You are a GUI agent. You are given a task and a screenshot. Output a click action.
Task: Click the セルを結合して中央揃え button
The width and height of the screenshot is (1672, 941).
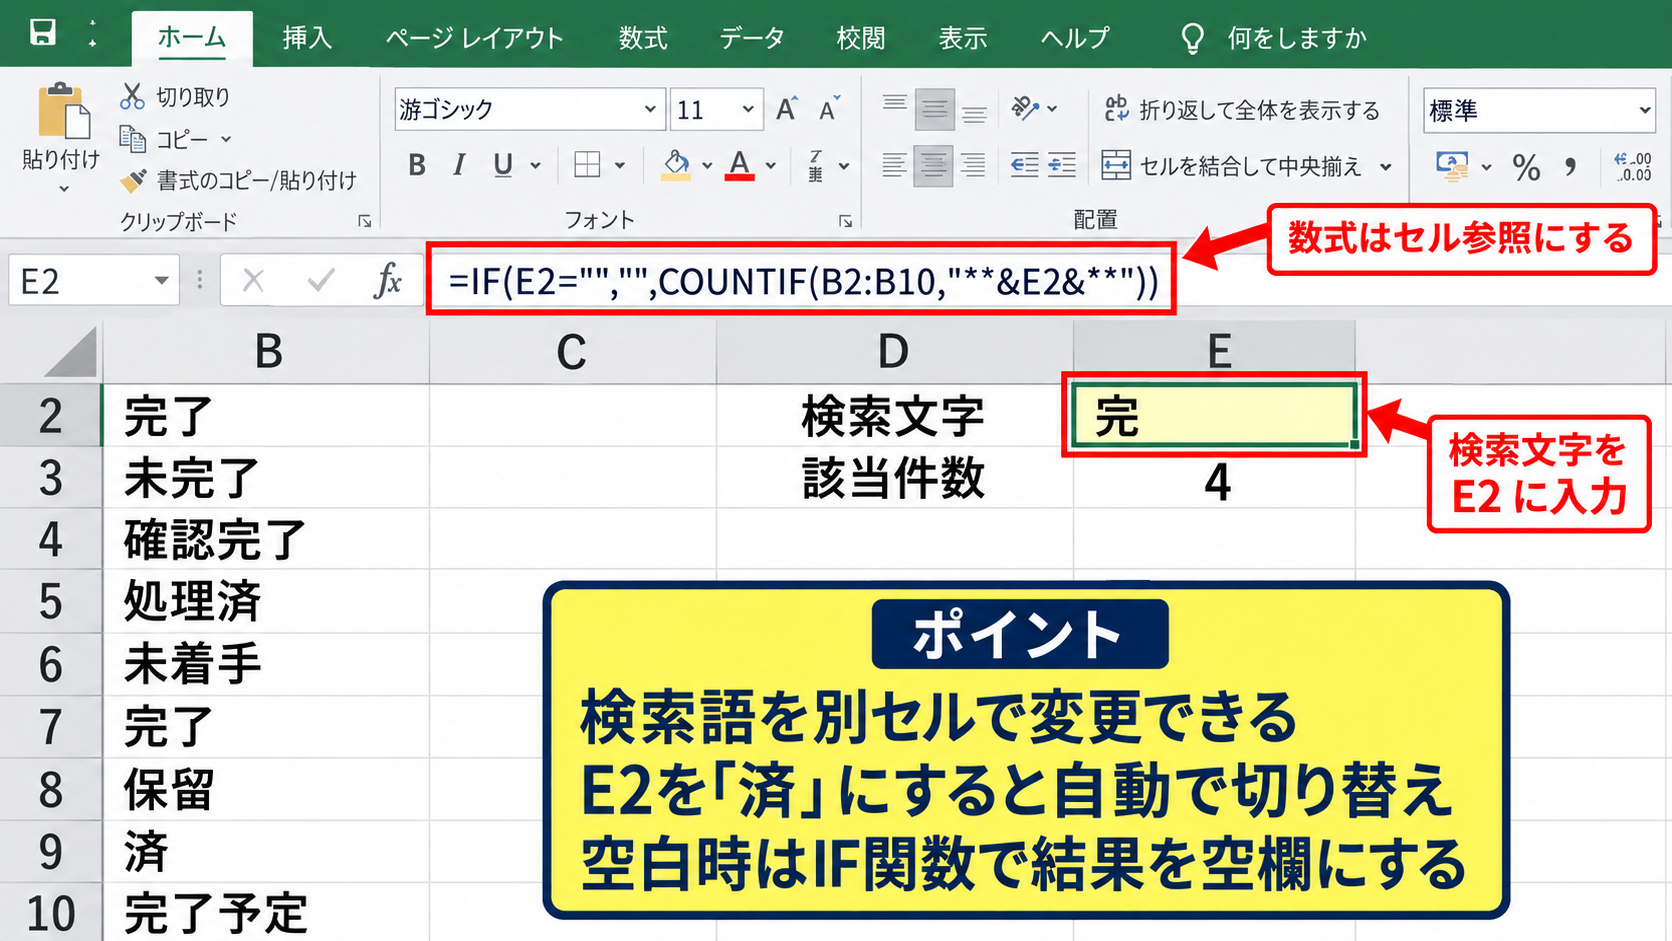point(1231,166)
